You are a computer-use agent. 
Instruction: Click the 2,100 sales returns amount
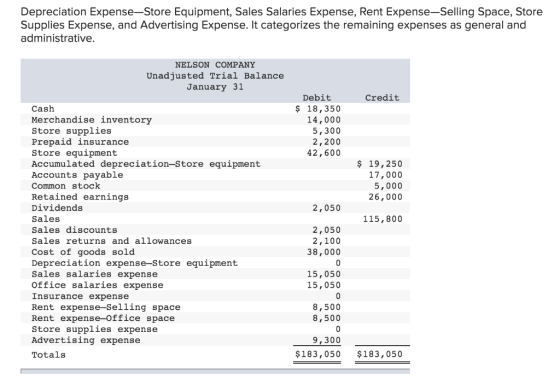click(x=326, y=241)
